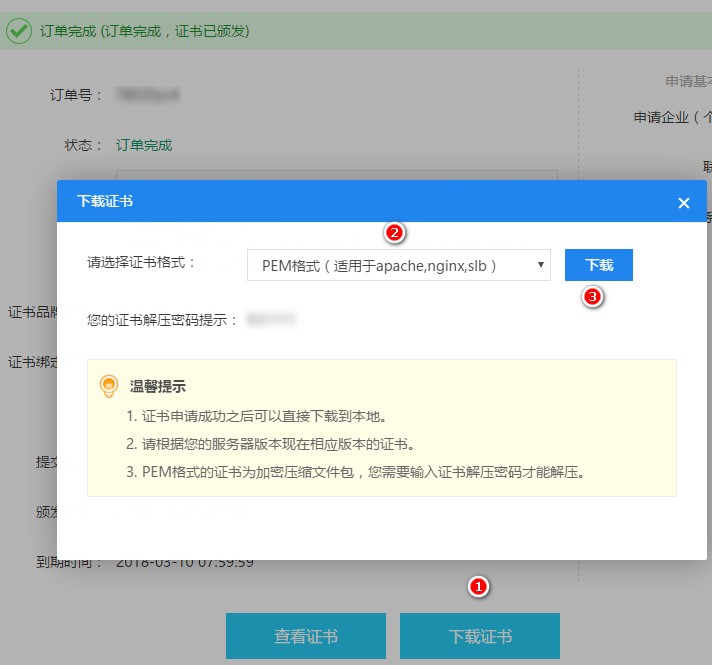Click the 查看证书 button

(306, 636)
